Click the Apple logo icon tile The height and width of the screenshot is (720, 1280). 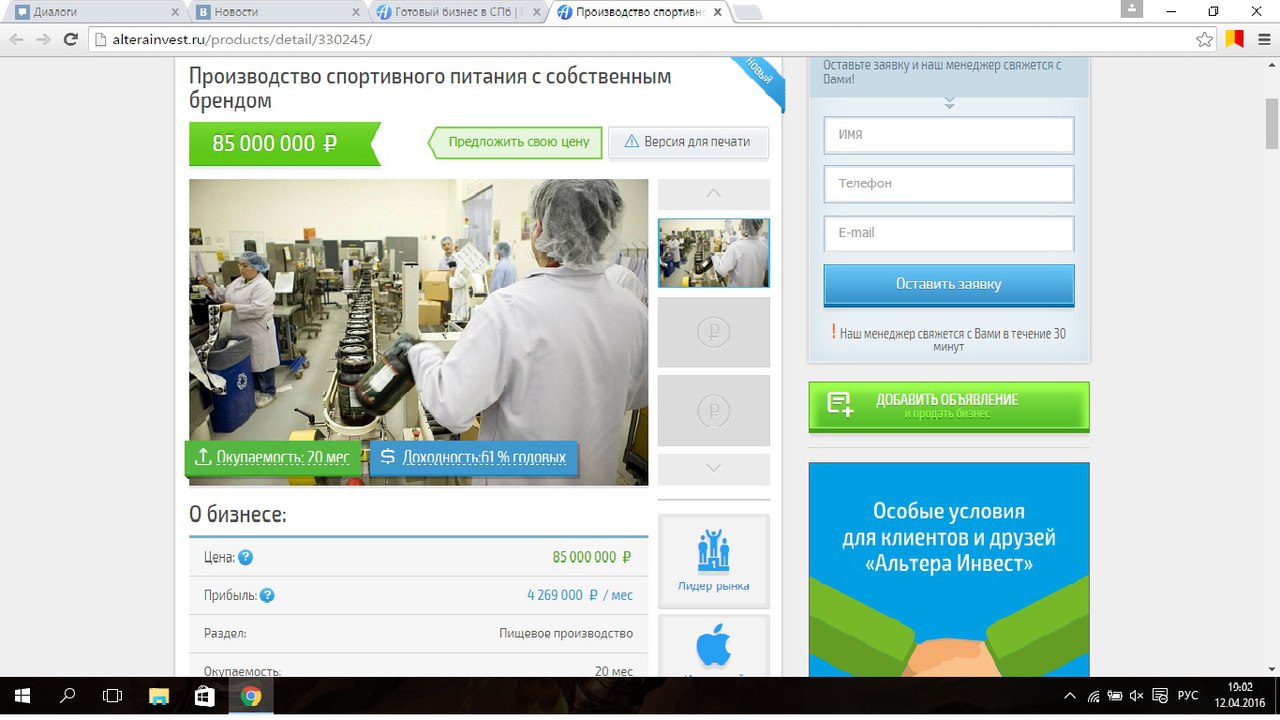click(x=713, y=646)
